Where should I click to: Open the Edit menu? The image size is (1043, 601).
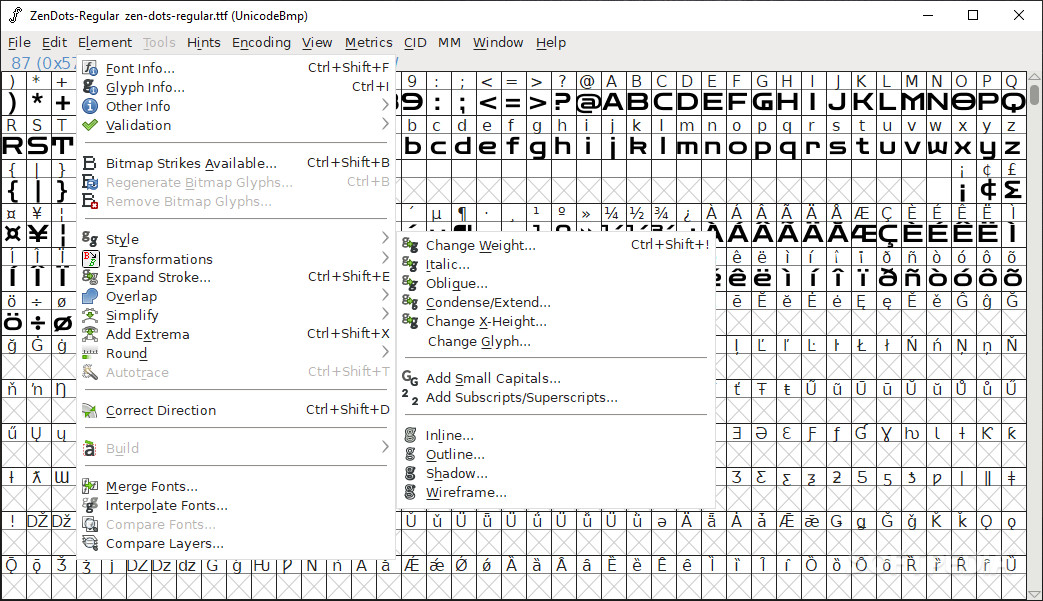[54, 43]
